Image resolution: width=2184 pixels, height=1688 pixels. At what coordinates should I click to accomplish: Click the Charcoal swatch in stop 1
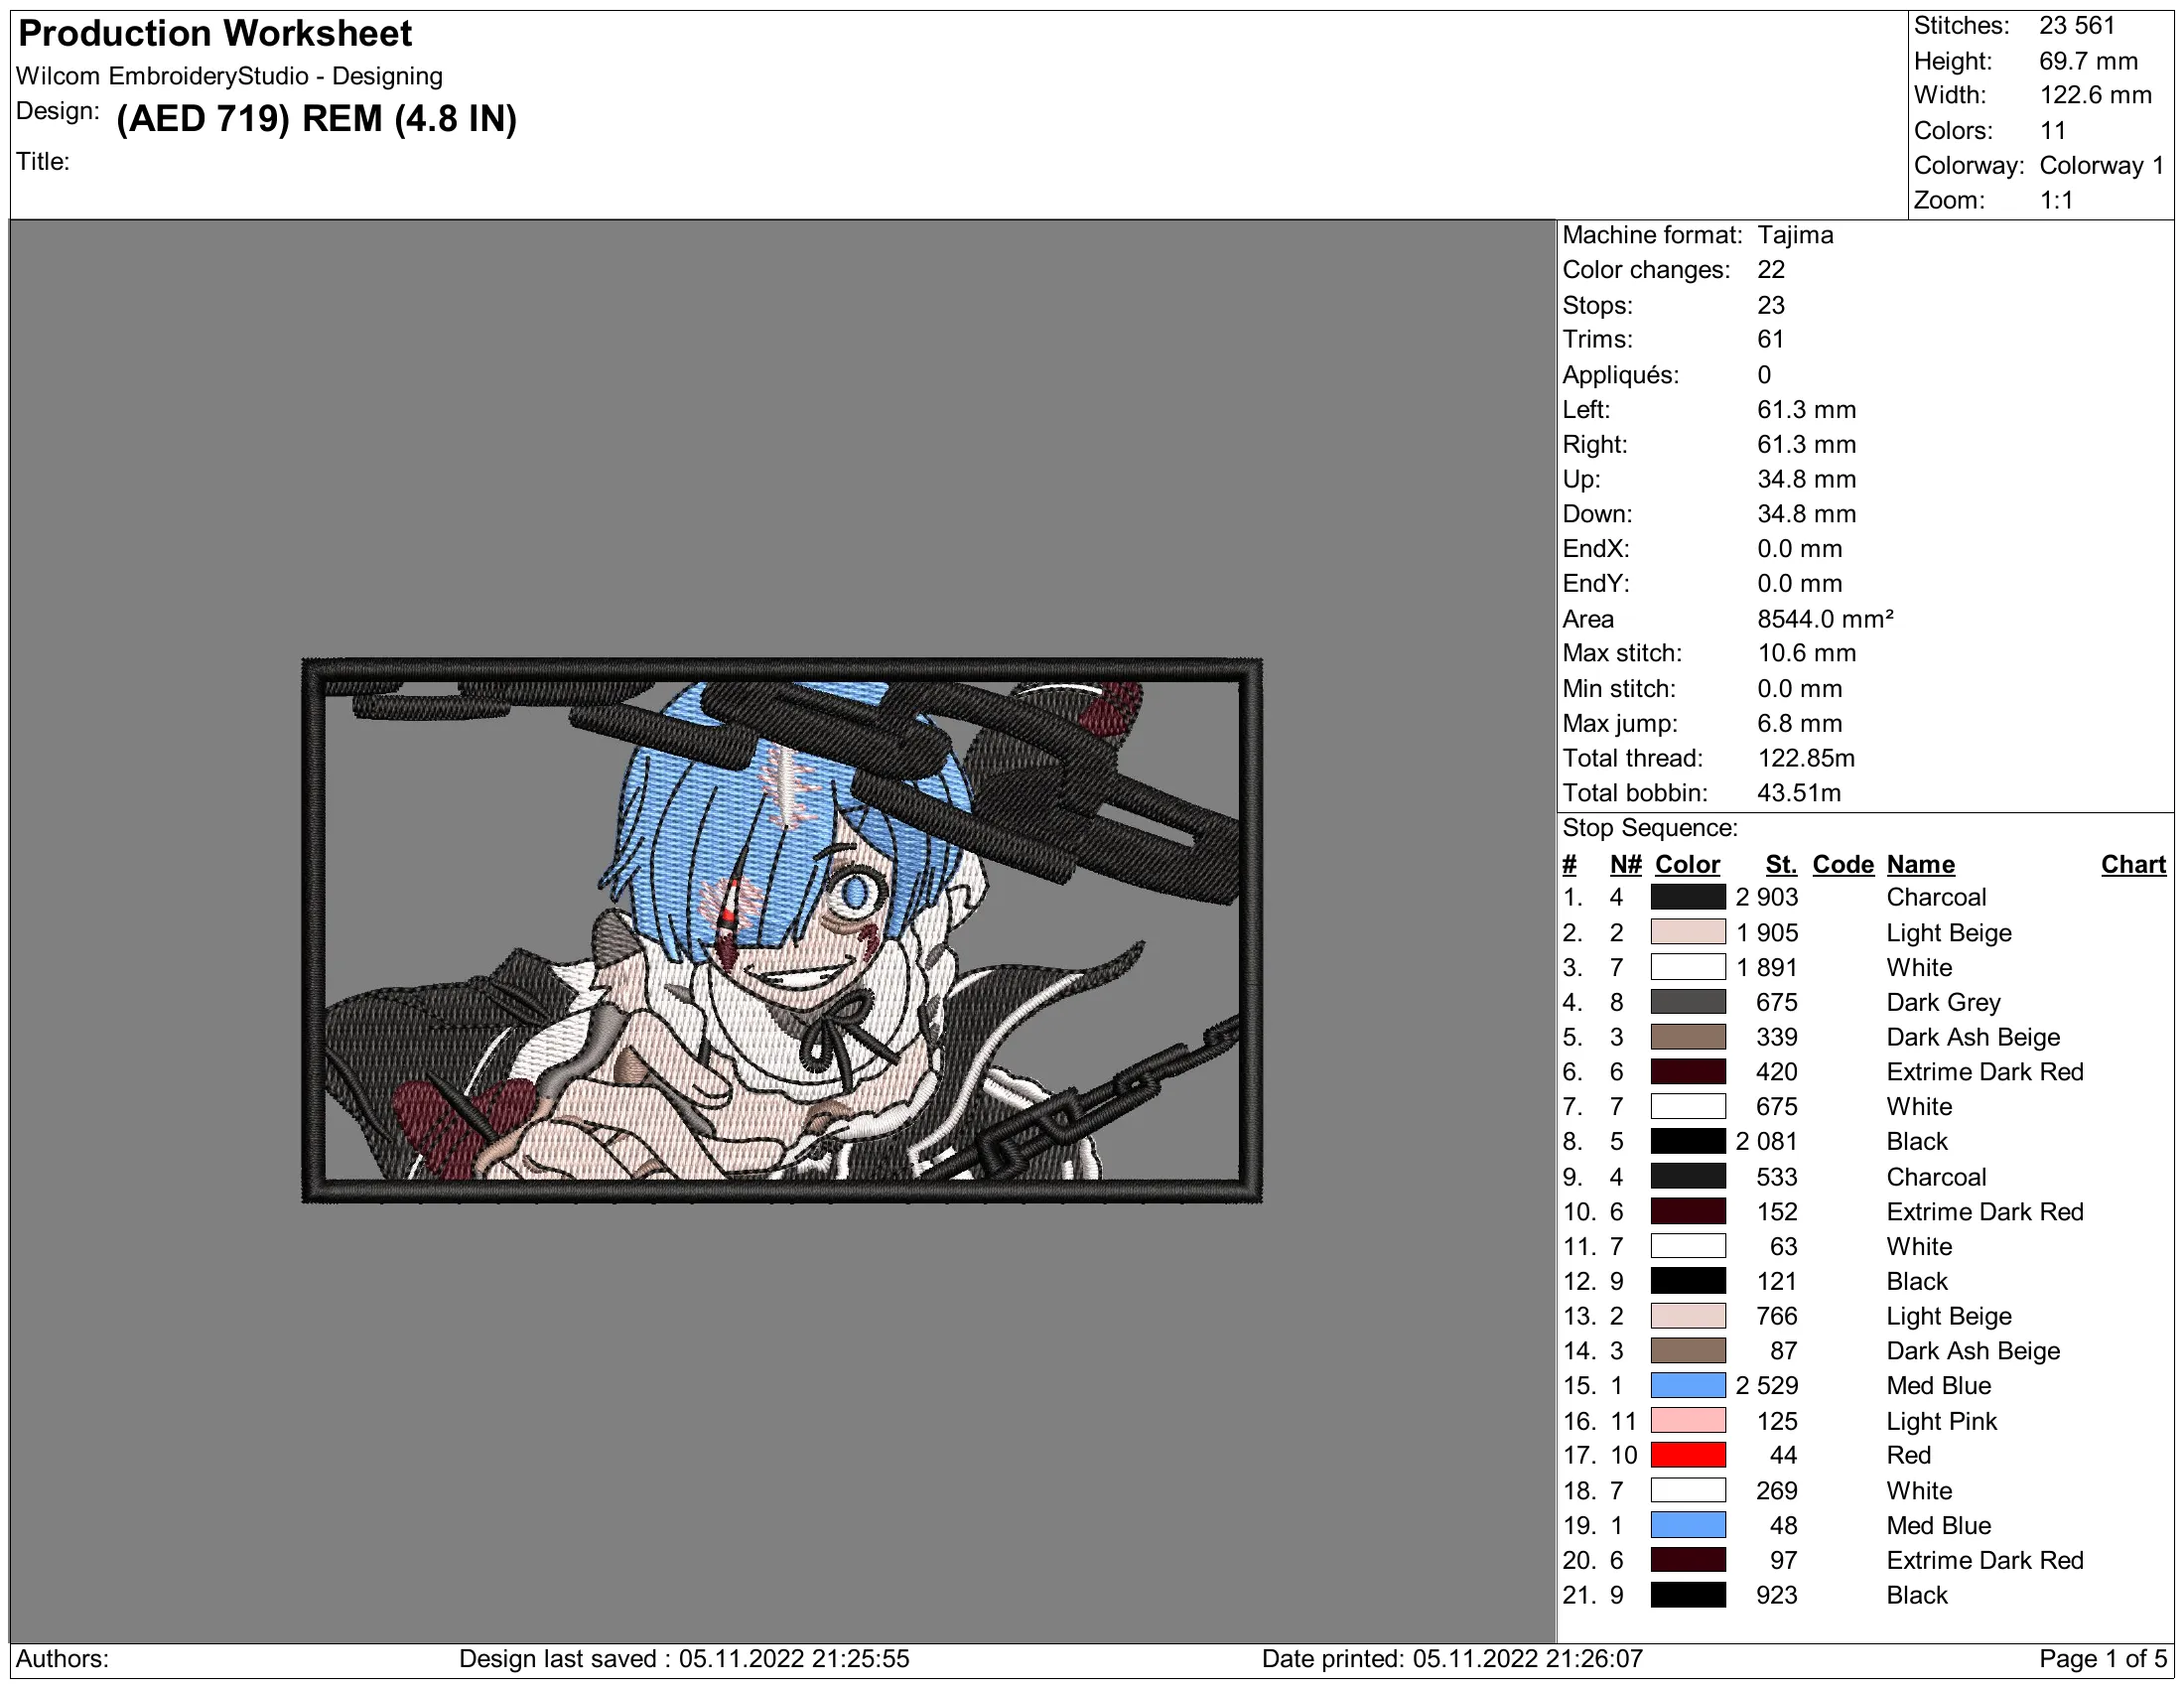1688,897
